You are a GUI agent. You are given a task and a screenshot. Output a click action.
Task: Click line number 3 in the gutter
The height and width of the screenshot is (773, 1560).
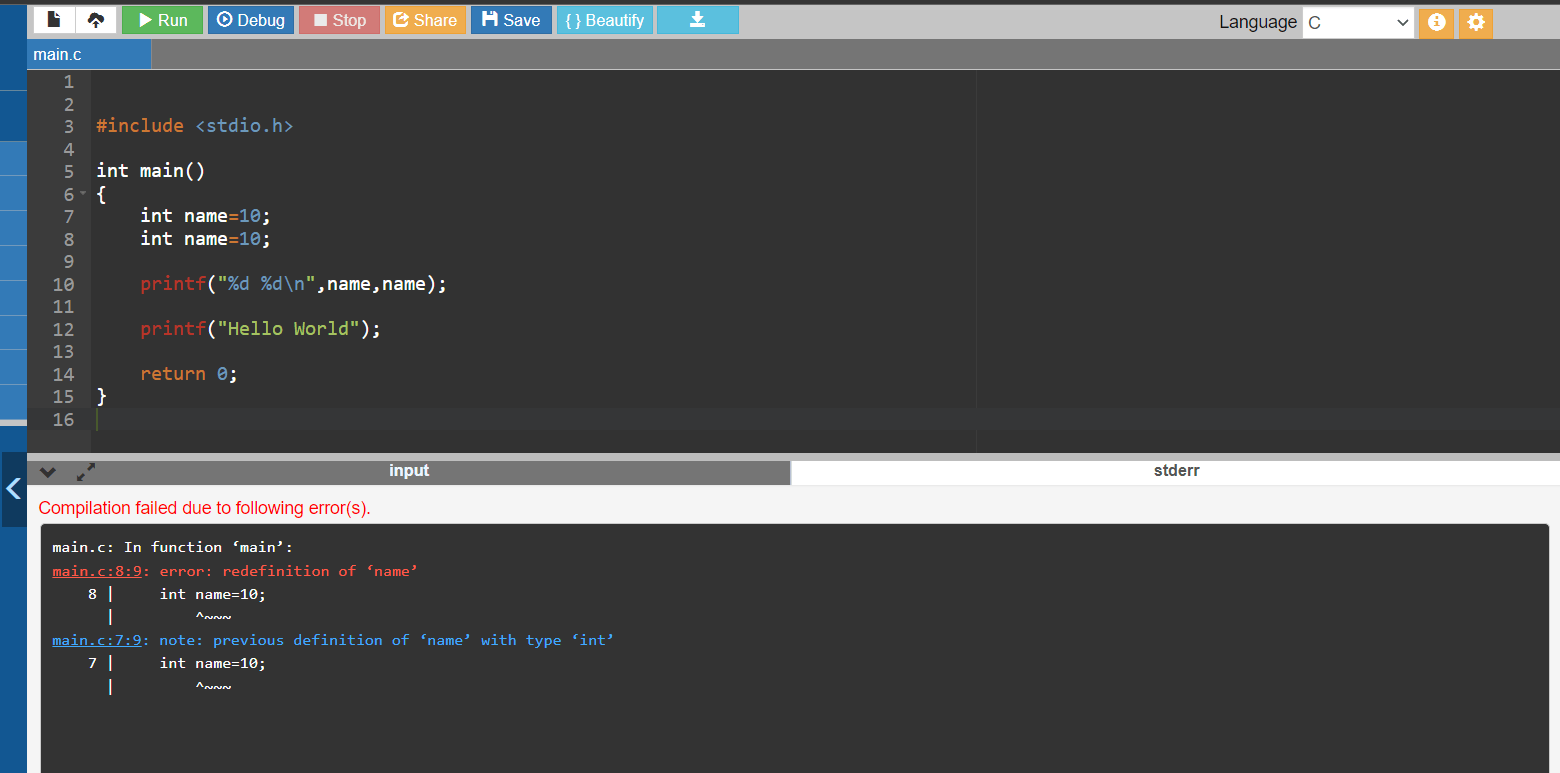pos(68,126)
